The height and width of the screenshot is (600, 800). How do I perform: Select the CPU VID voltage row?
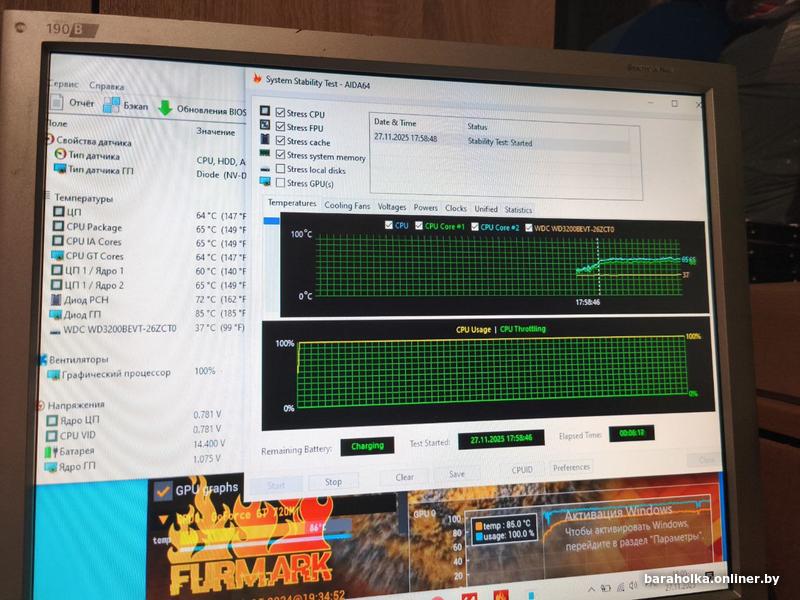134,433
